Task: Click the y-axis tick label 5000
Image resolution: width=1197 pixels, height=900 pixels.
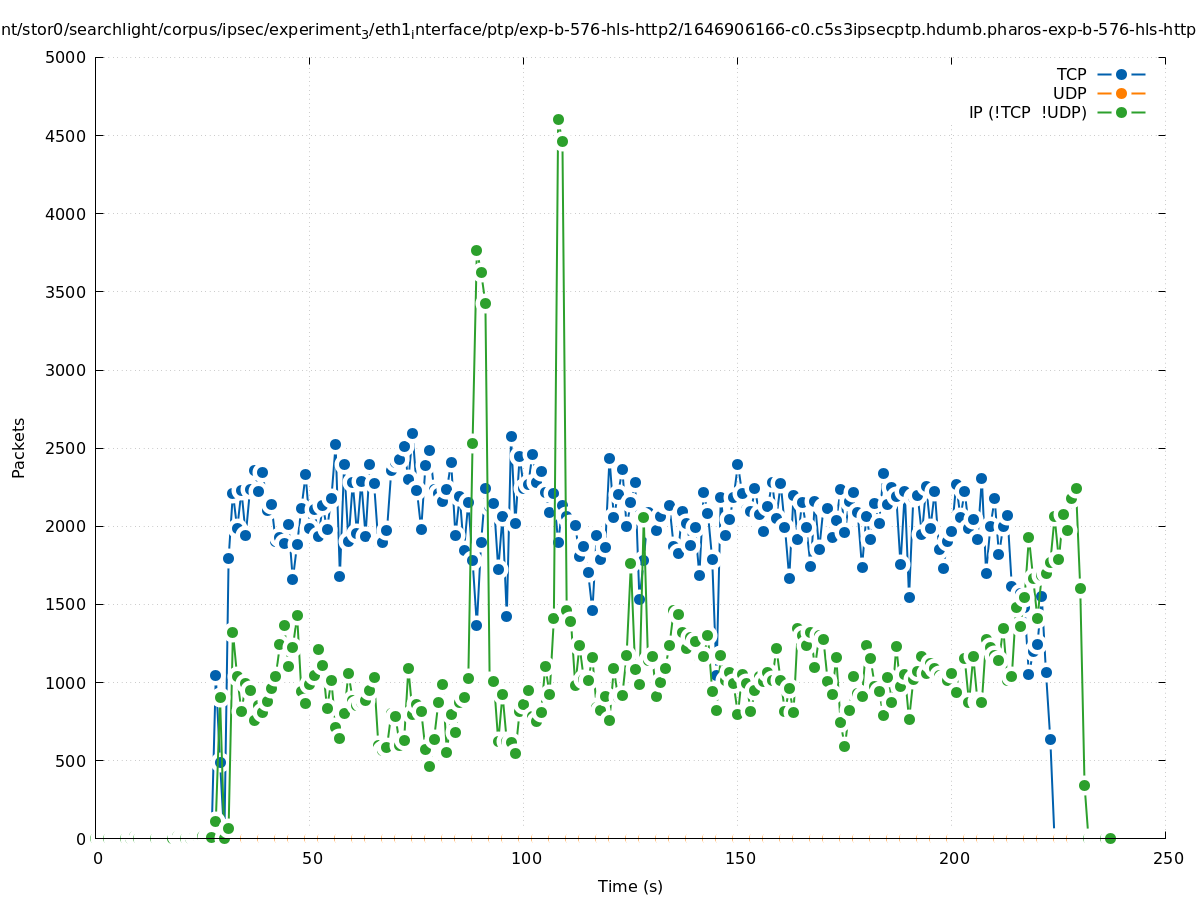Action: [x=66, y=57]
